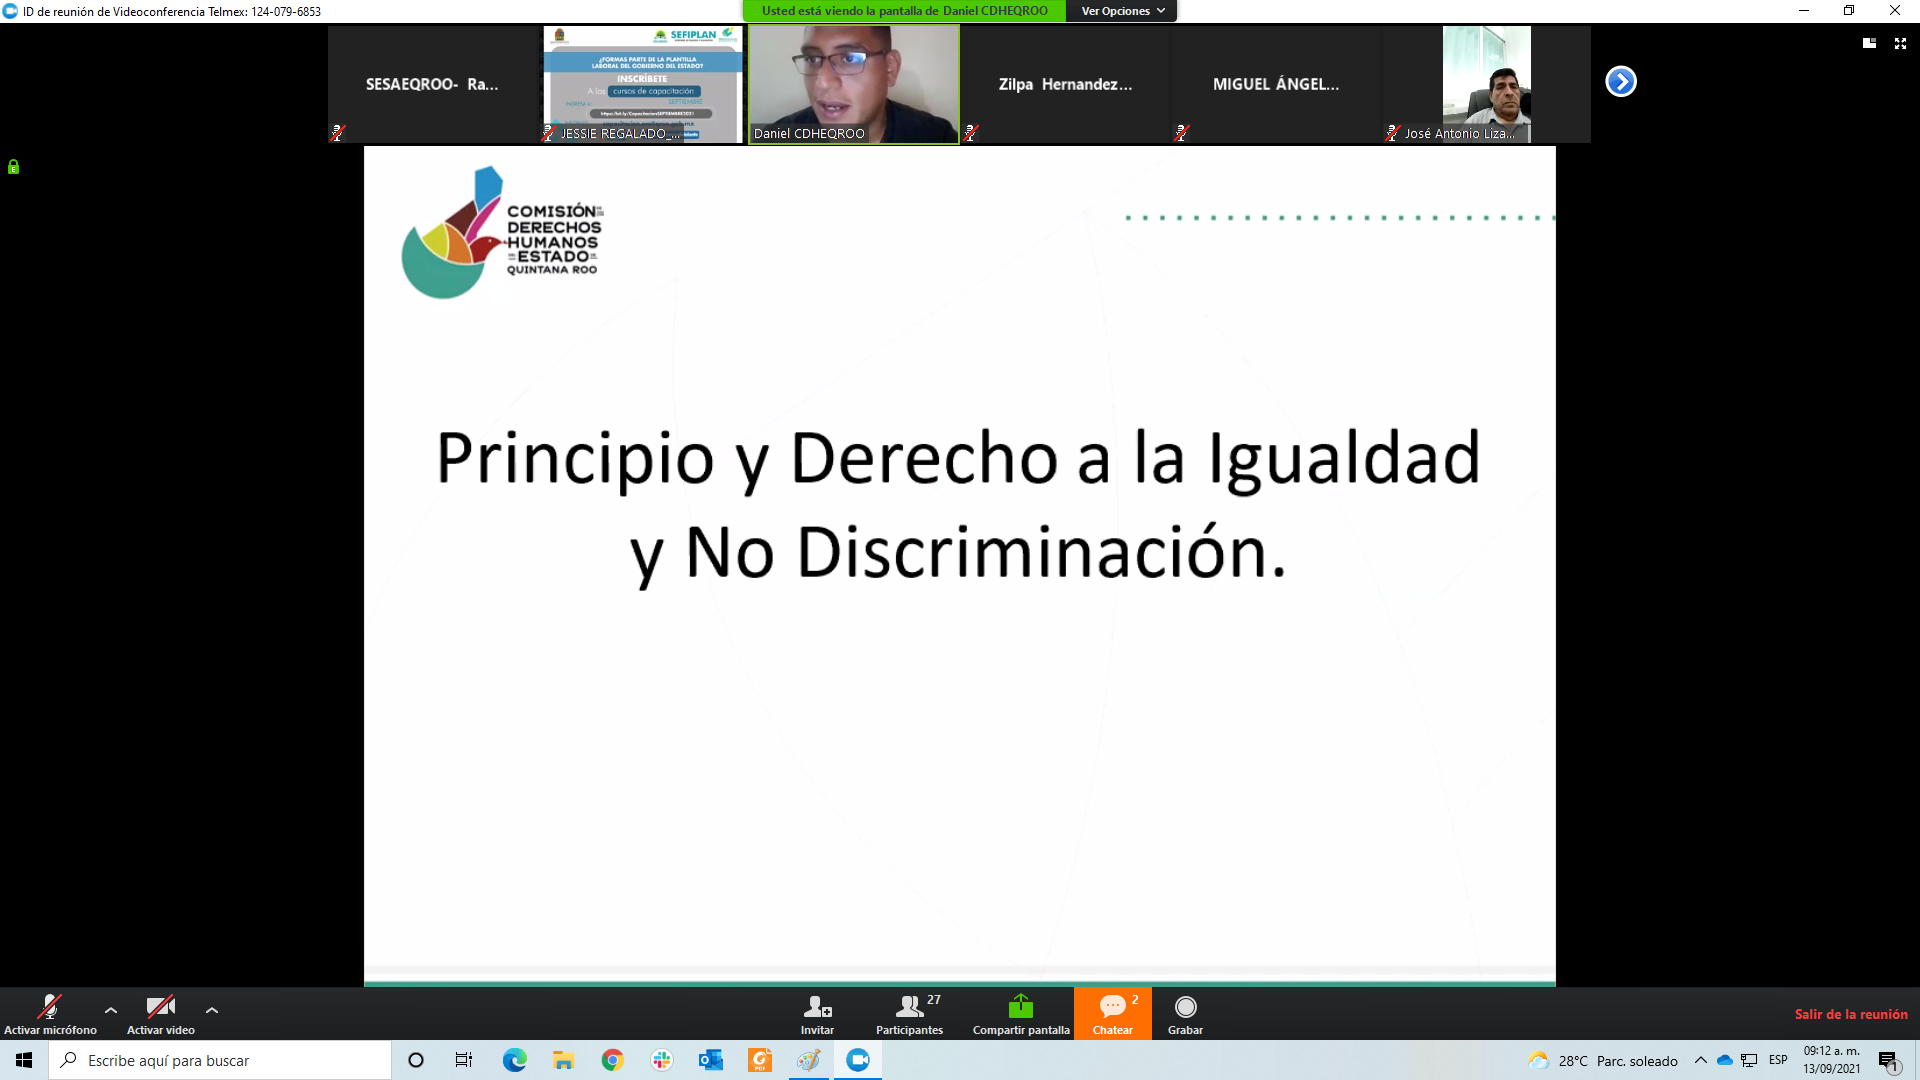This screenshot has width=1920, height=1080.
Task: Open Outlook from taskbar
Action: point(710,1060)
